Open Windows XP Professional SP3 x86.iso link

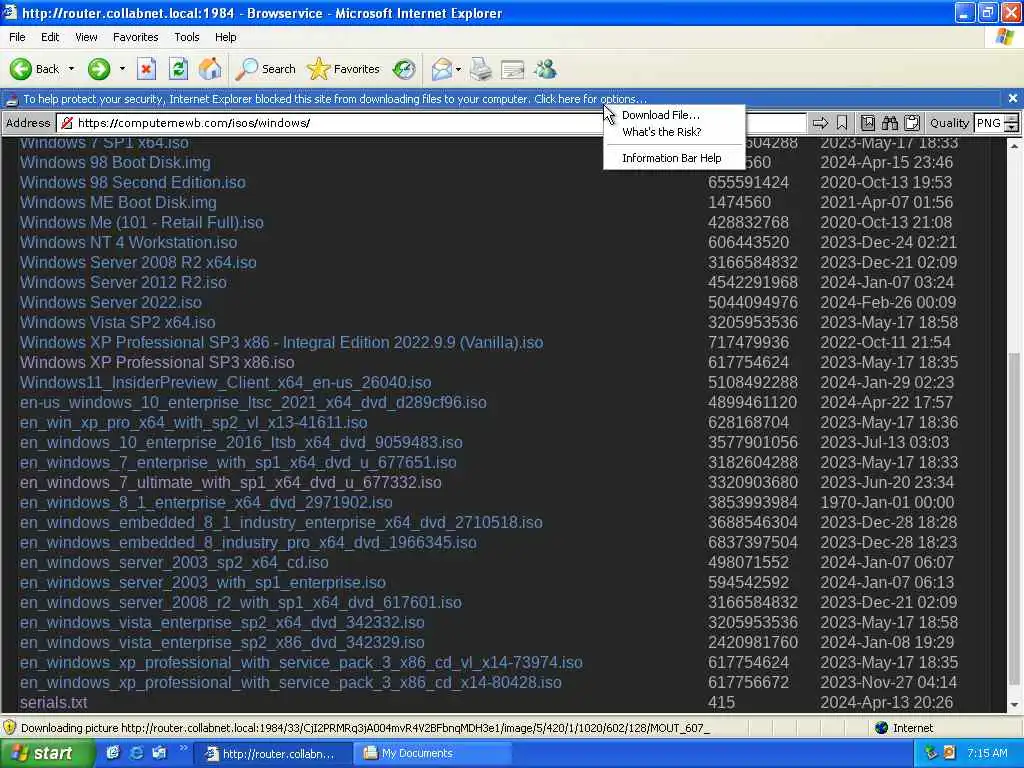(x=157, y=362)
